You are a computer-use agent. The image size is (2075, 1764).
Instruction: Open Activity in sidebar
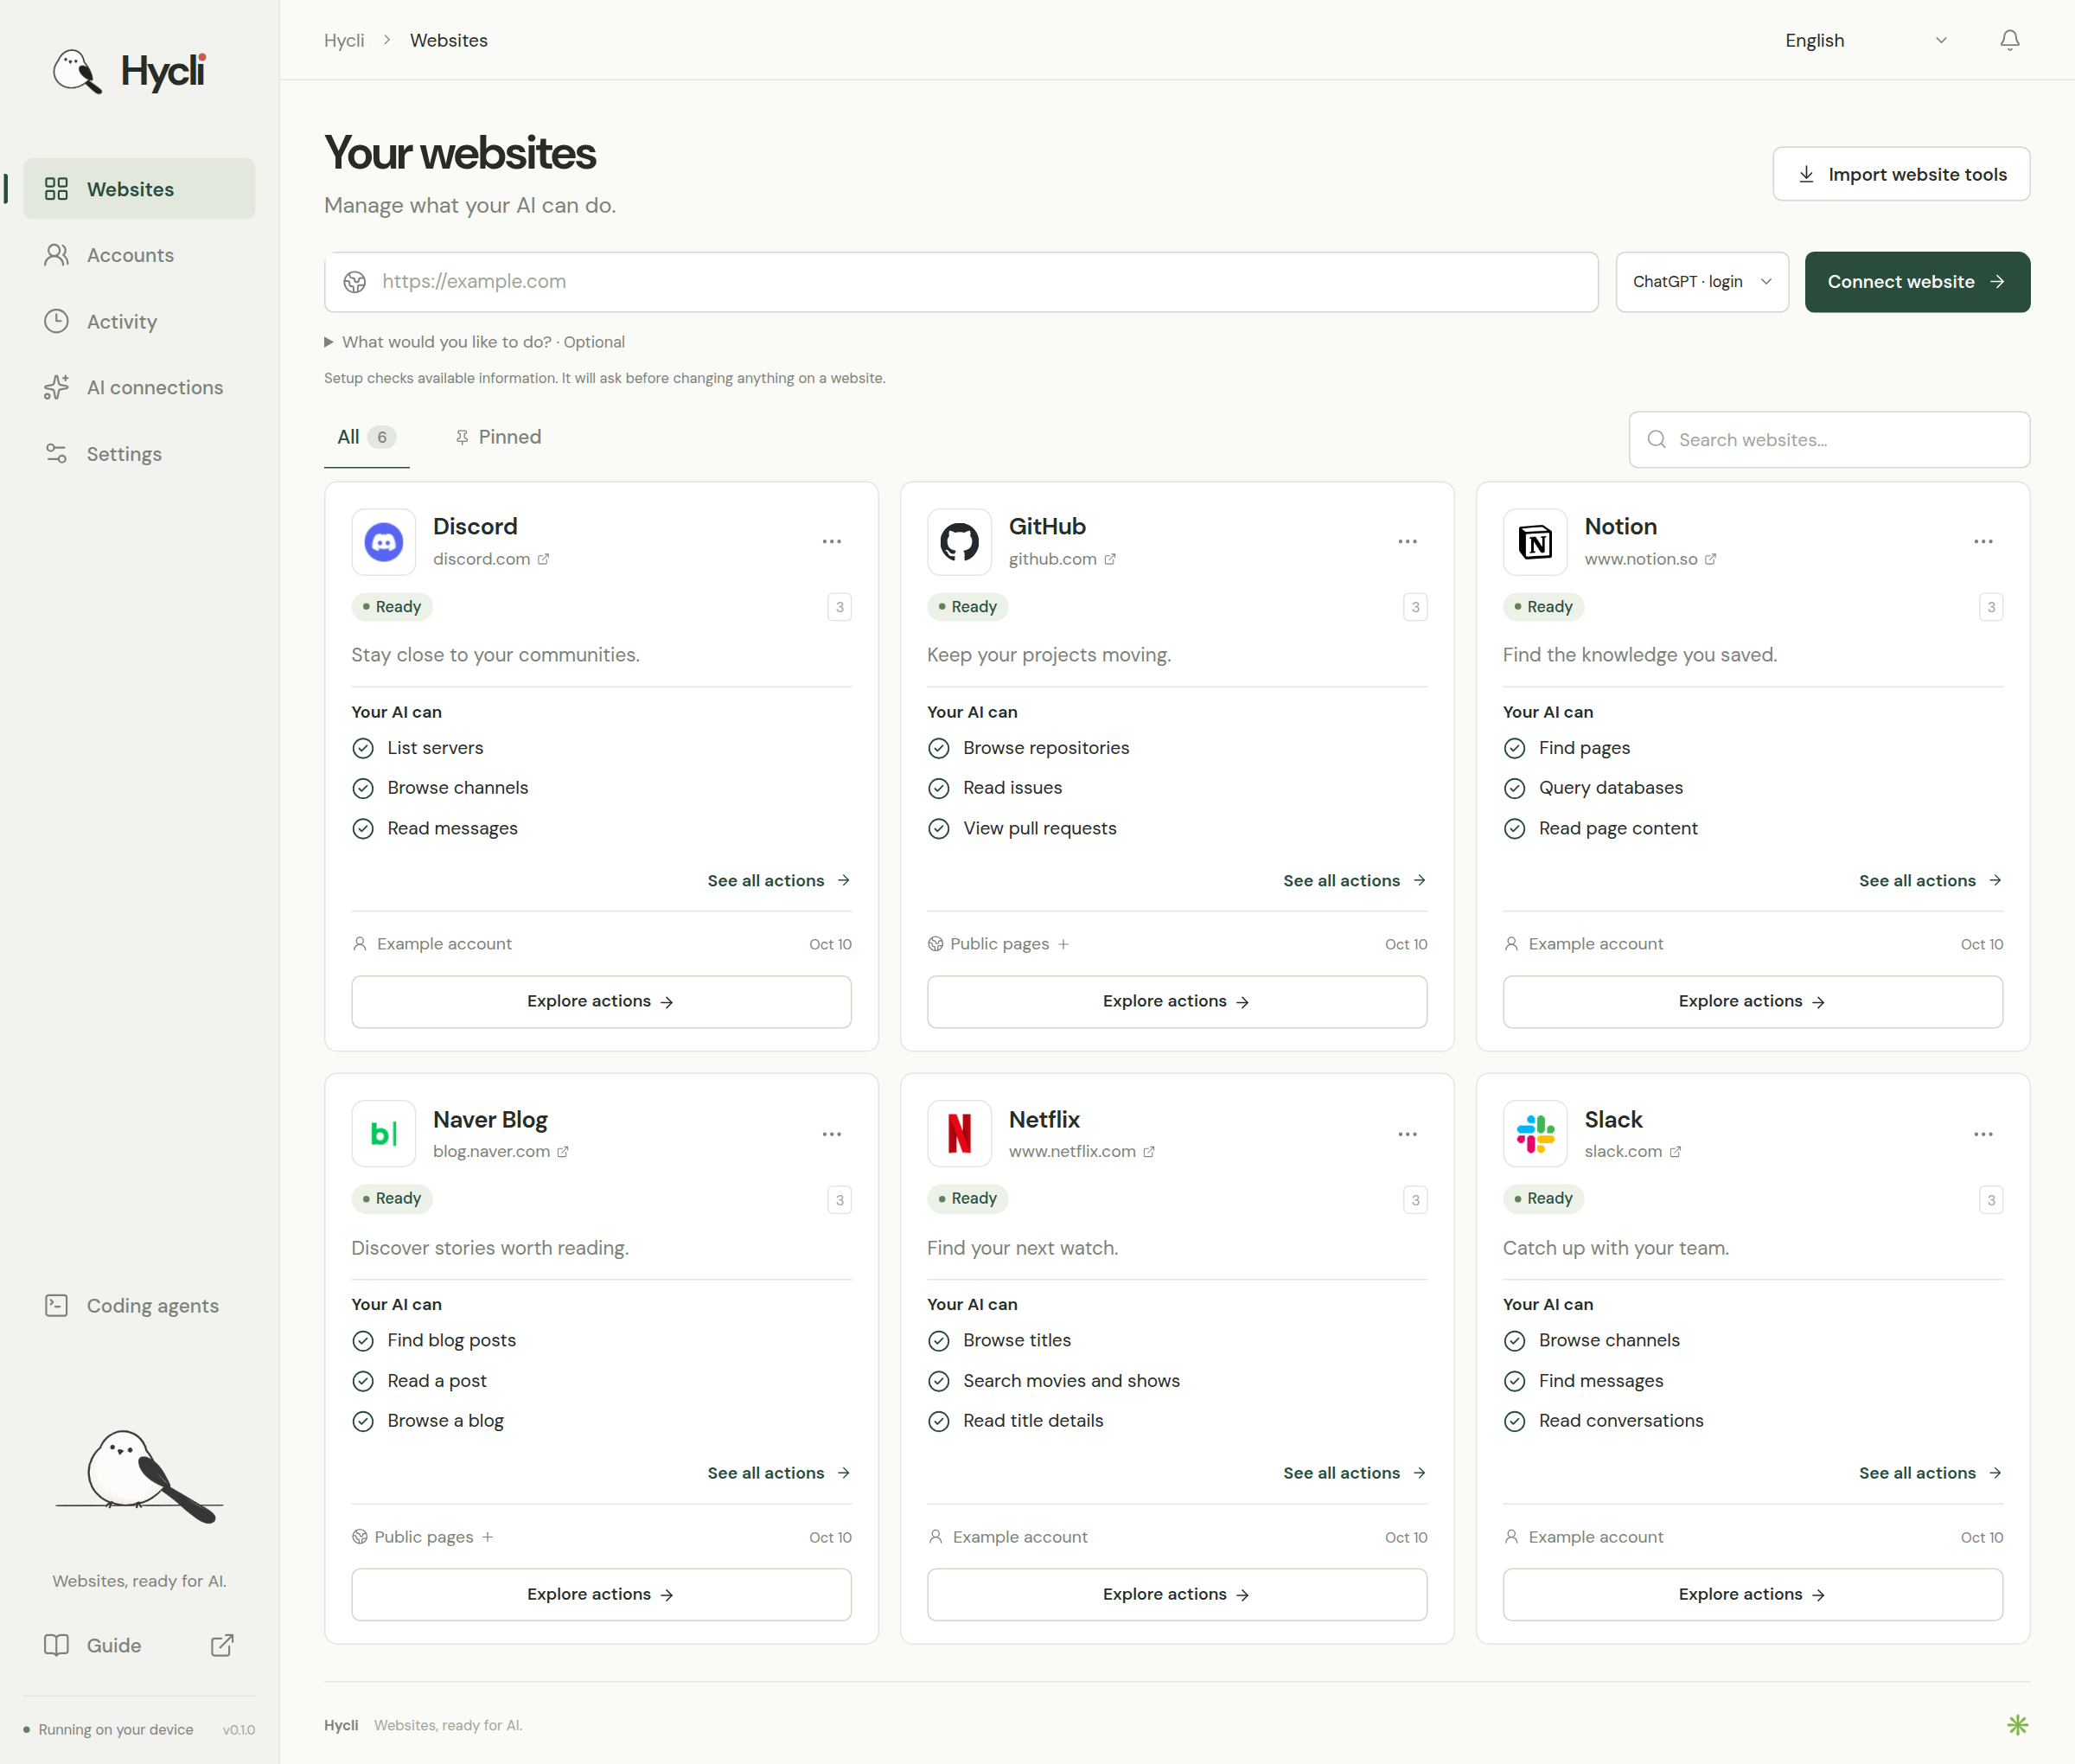[139, 321]
